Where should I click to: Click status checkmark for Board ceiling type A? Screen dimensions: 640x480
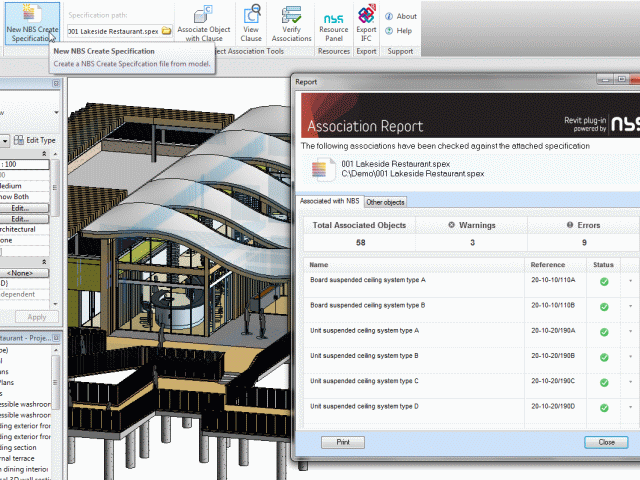[x=604, y=282]
